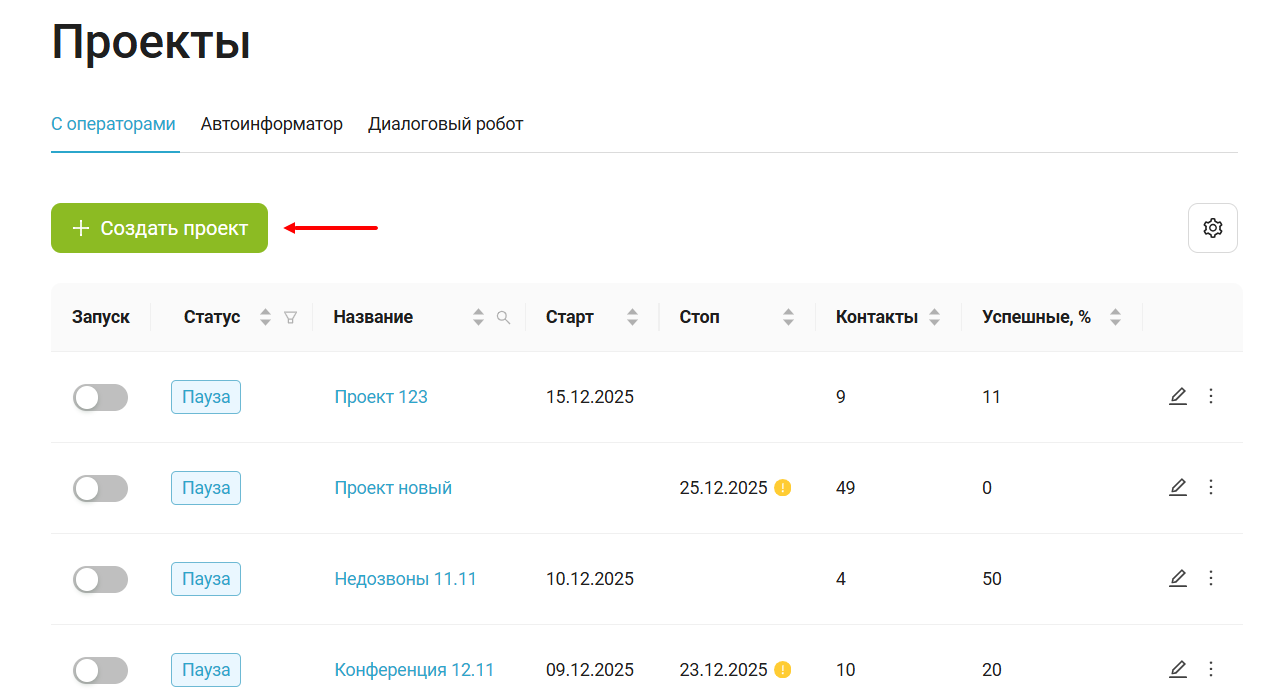Click the search icon in Название column
Viewport: 1287px width, 694px height.
point(504,317)
